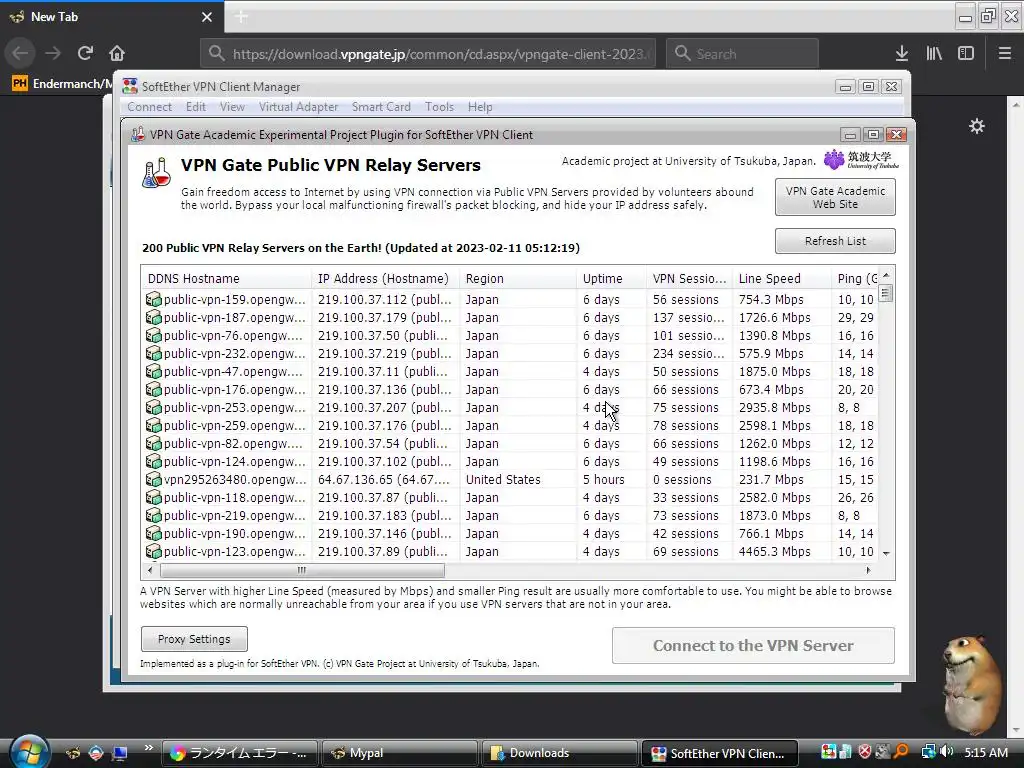Click the VPN Gate flask icon in header
This screenshot has width=1024, height=768.
click(x=156, y=173)
